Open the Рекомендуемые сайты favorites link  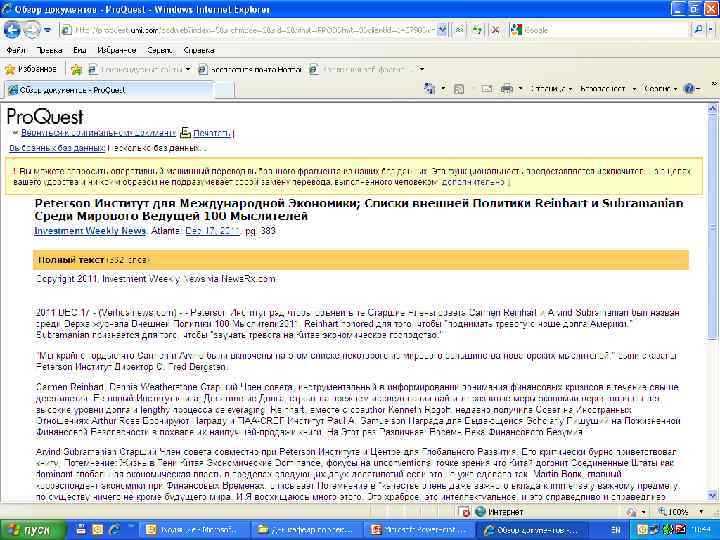click(x=137, y=69)
